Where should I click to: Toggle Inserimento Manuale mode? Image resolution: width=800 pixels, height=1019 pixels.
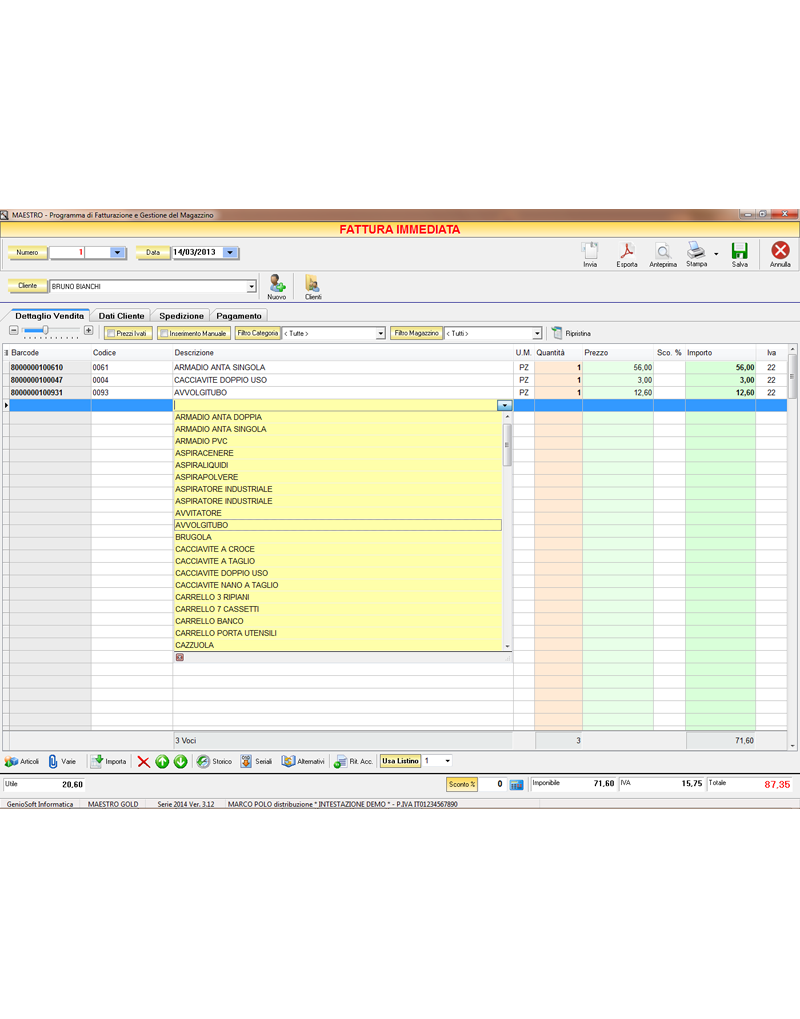pos(193,332)
